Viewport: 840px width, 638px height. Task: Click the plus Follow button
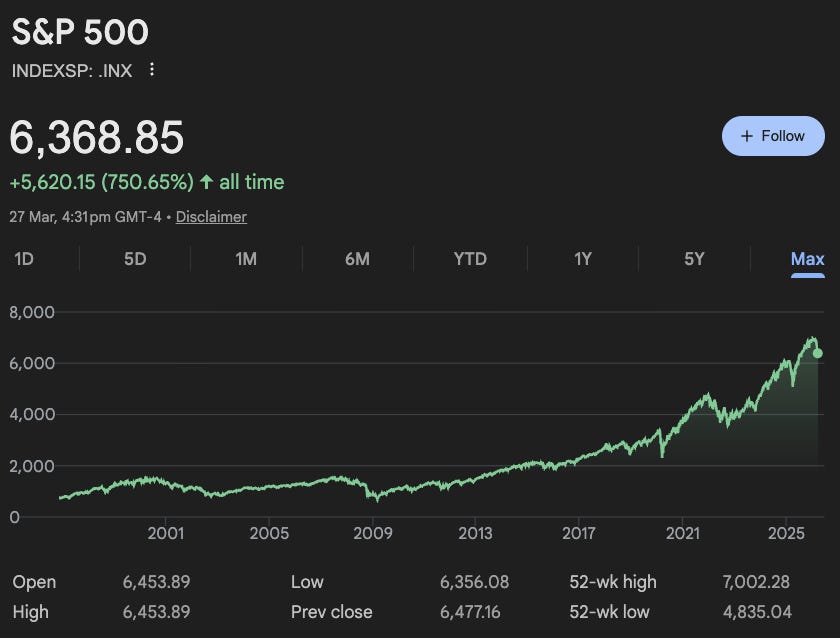[773, 136]
